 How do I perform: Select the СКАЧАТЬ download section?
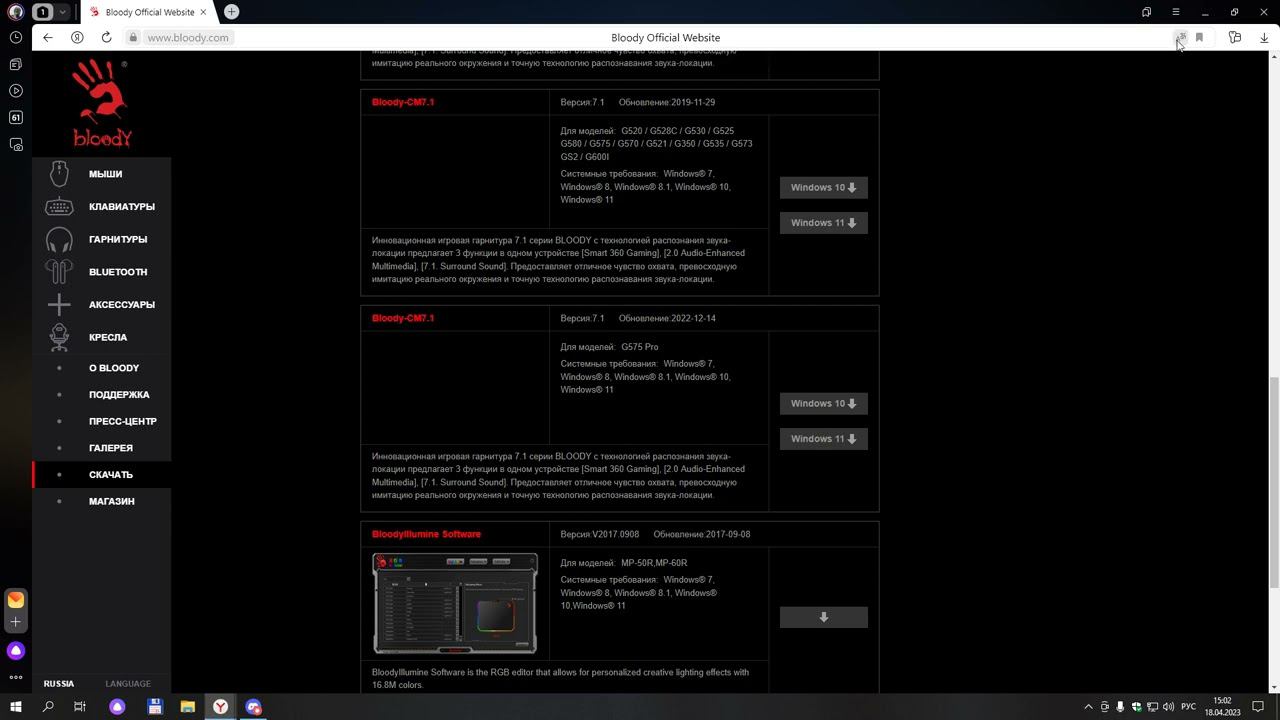tap(111, 475)
